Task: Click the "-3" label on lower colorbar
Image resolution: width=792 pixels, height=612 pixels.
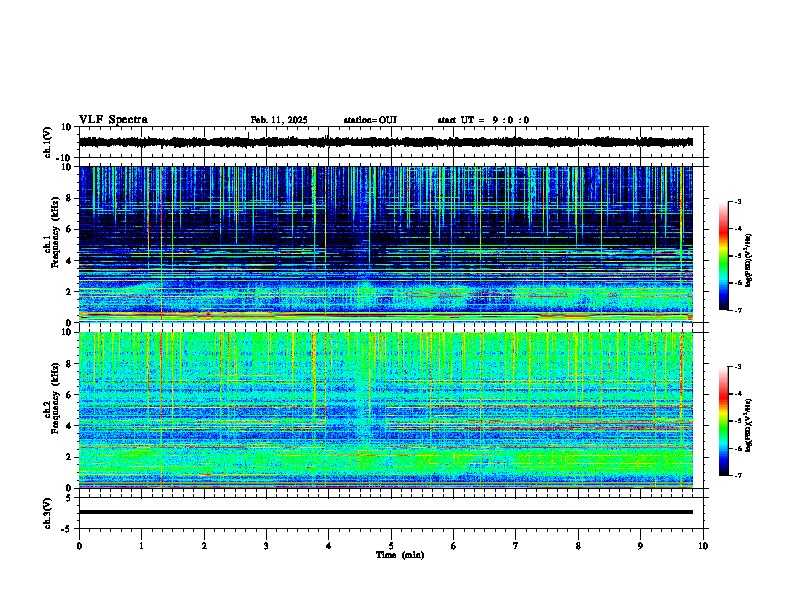Action: pos(738,367)
